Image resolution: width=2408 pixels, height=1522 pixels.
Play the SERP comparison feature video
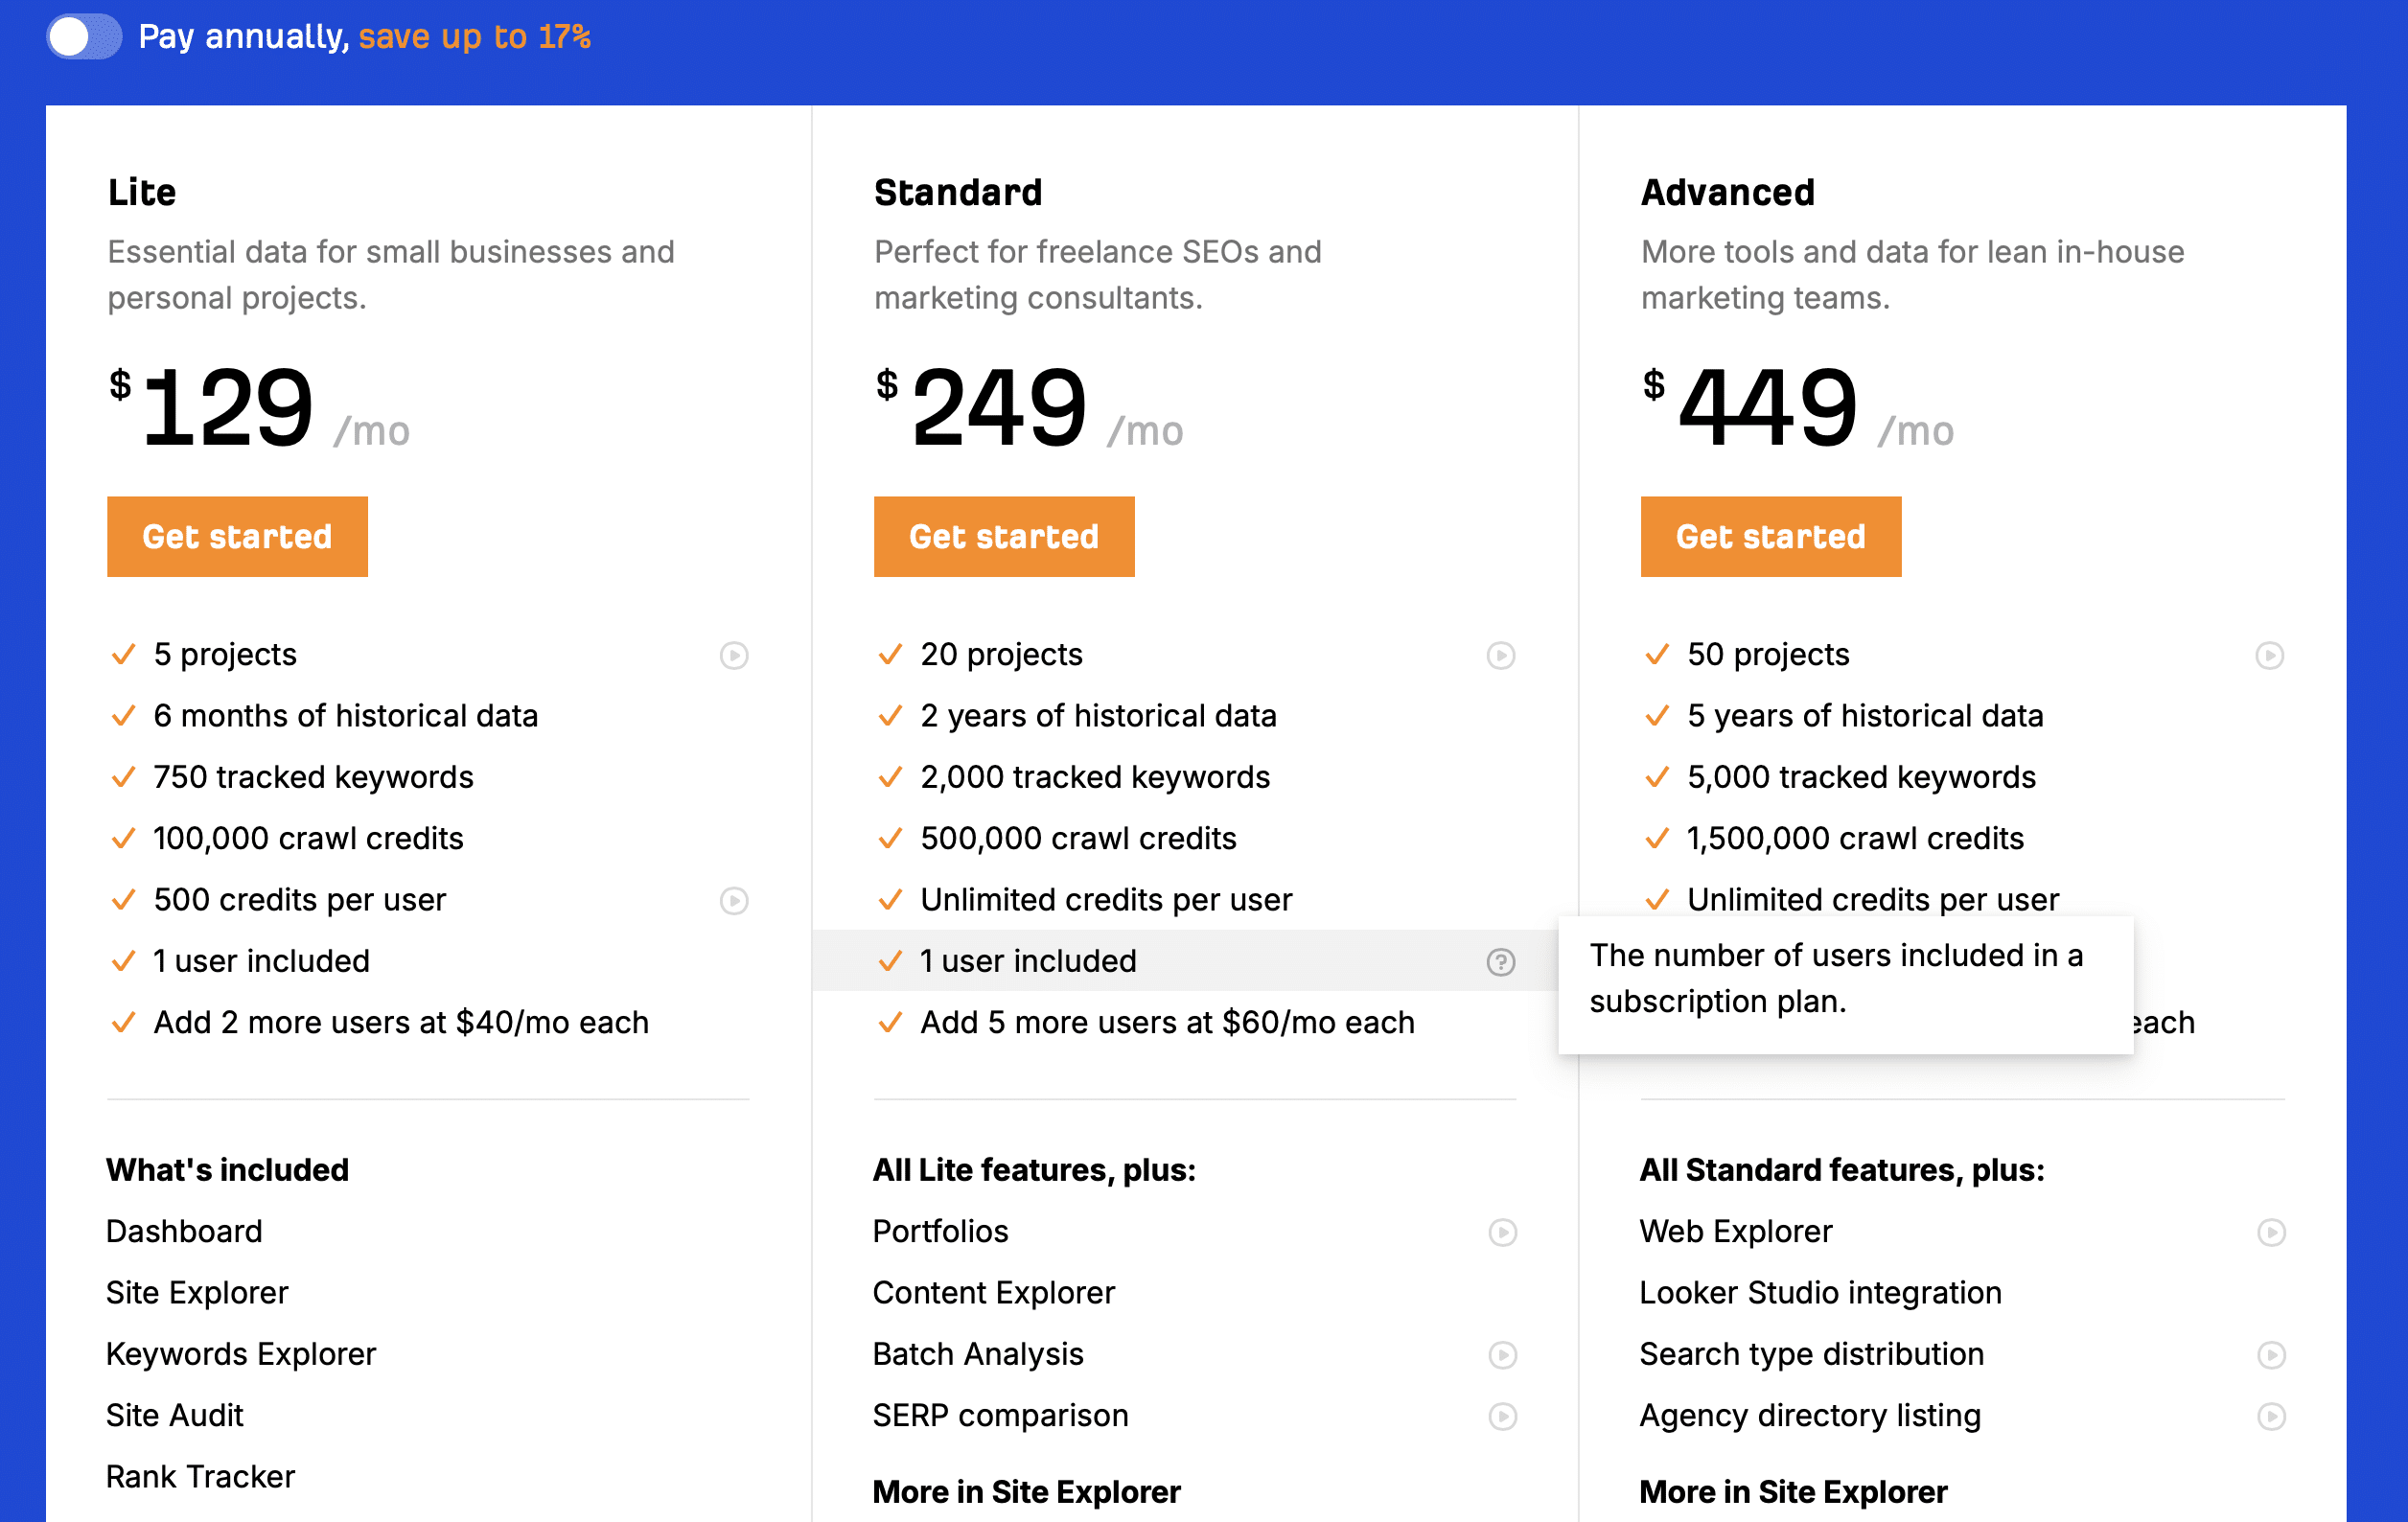coord(1503,1417)
